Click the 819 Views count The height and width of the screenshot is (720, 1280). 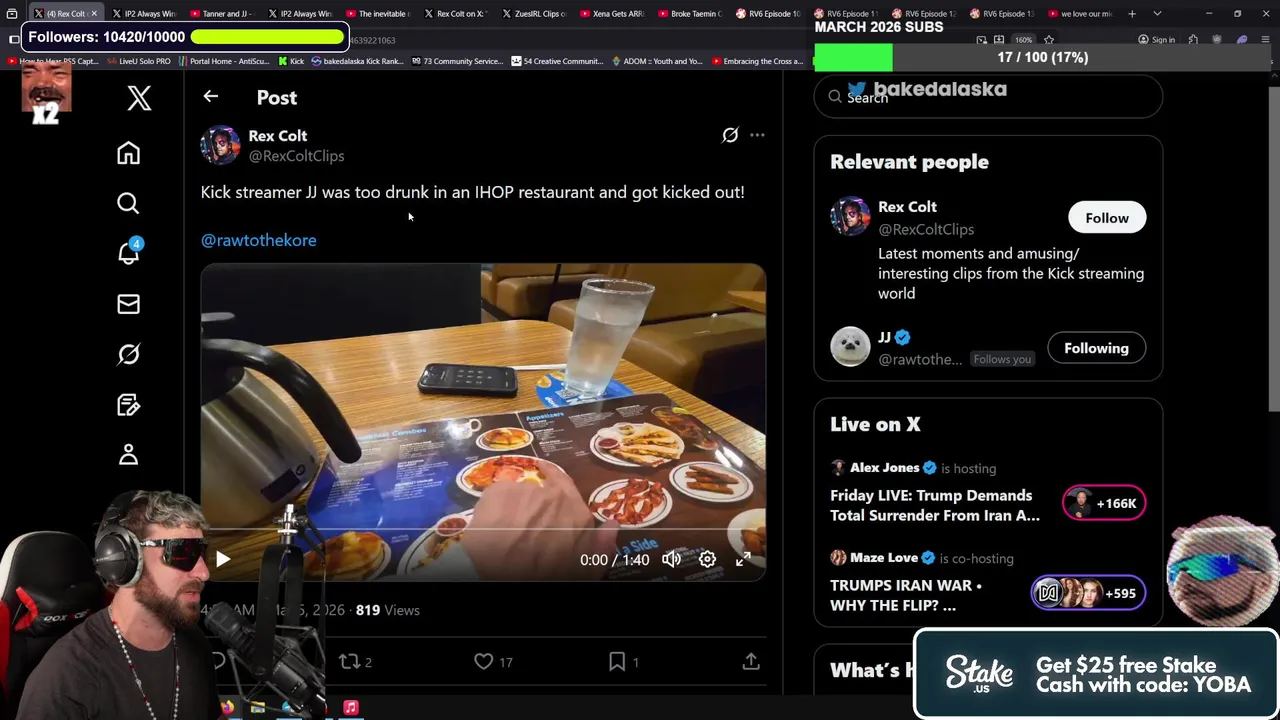click(387, 610)
